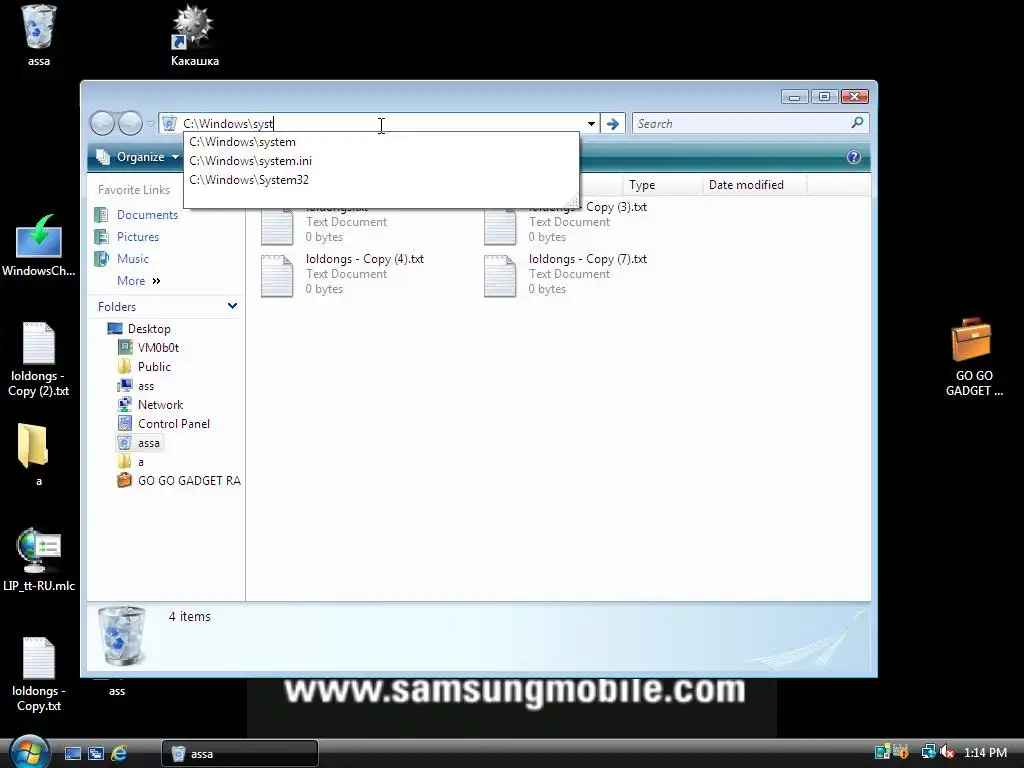Screen dimensions: 1024x768
Task: Open address bar history dropdown arrow
Action: click(591, 123)
